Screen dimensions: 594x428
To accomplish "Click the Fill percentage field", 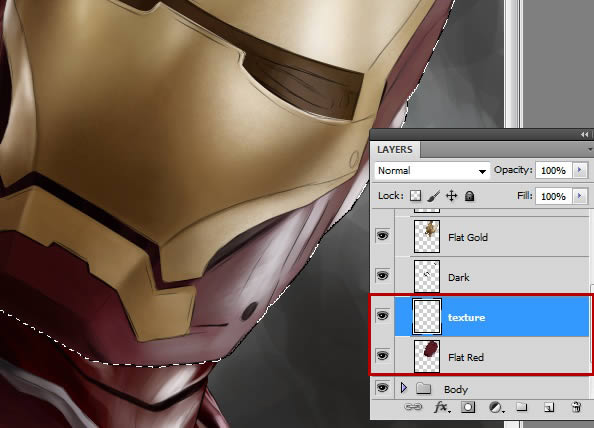I will pos(553,196).
